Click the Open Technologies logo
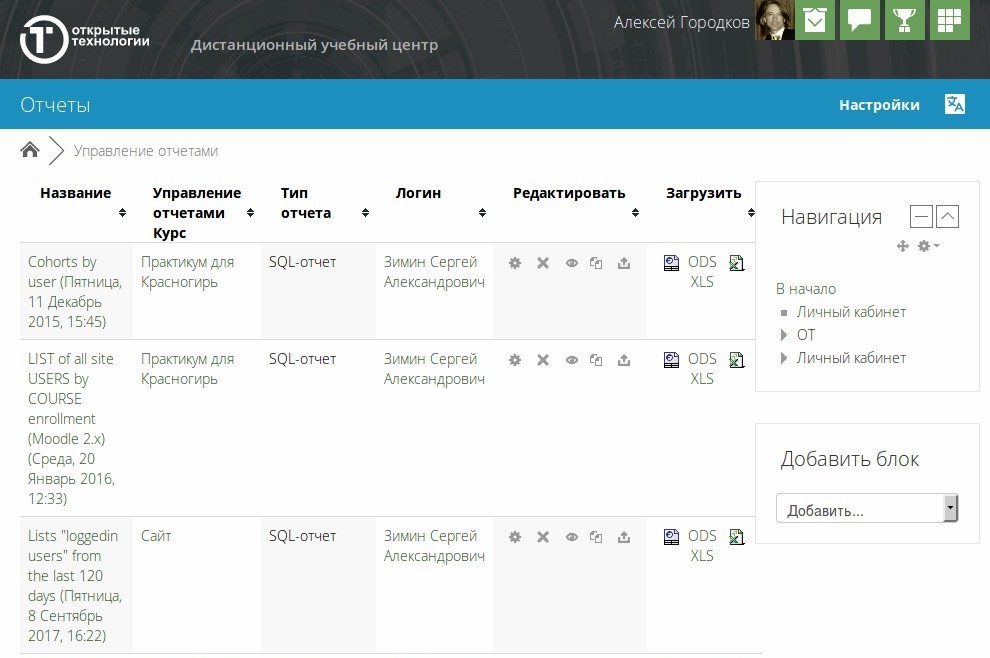Viewport: 990px width, 658px height. point(85,39)
